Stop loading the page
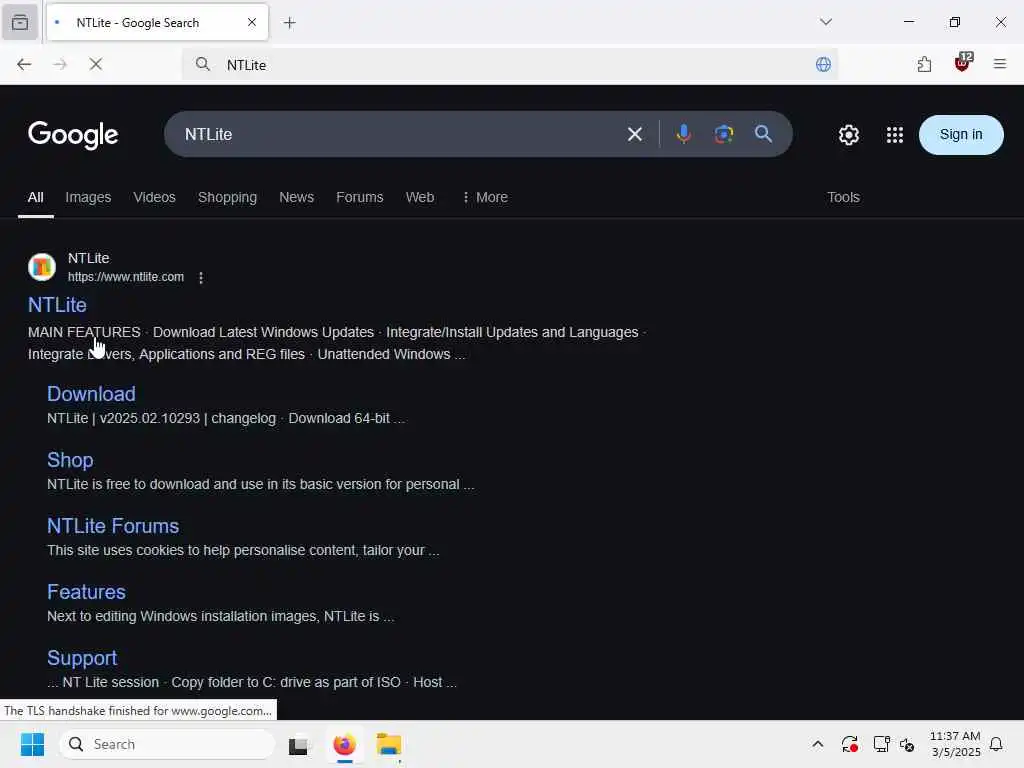1024x768 pixels. click(x=96, y=64)
